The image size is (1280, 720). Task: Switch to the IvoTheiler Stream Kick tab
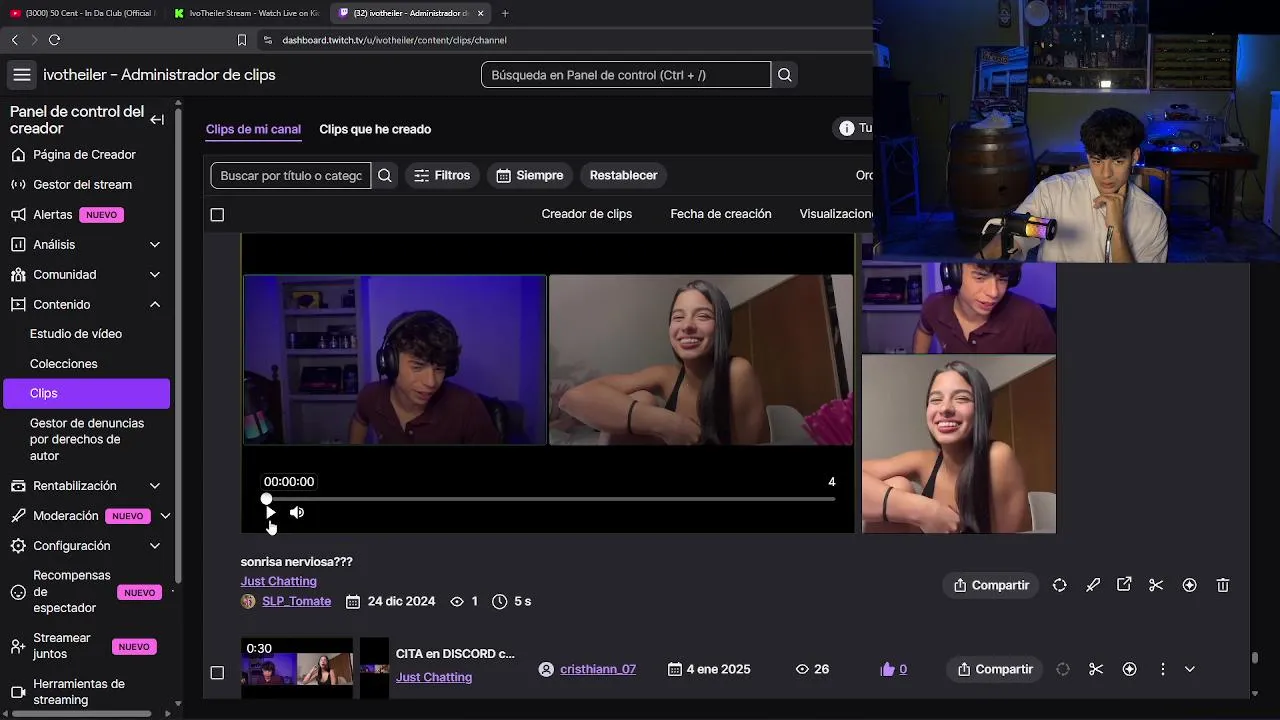247,13
